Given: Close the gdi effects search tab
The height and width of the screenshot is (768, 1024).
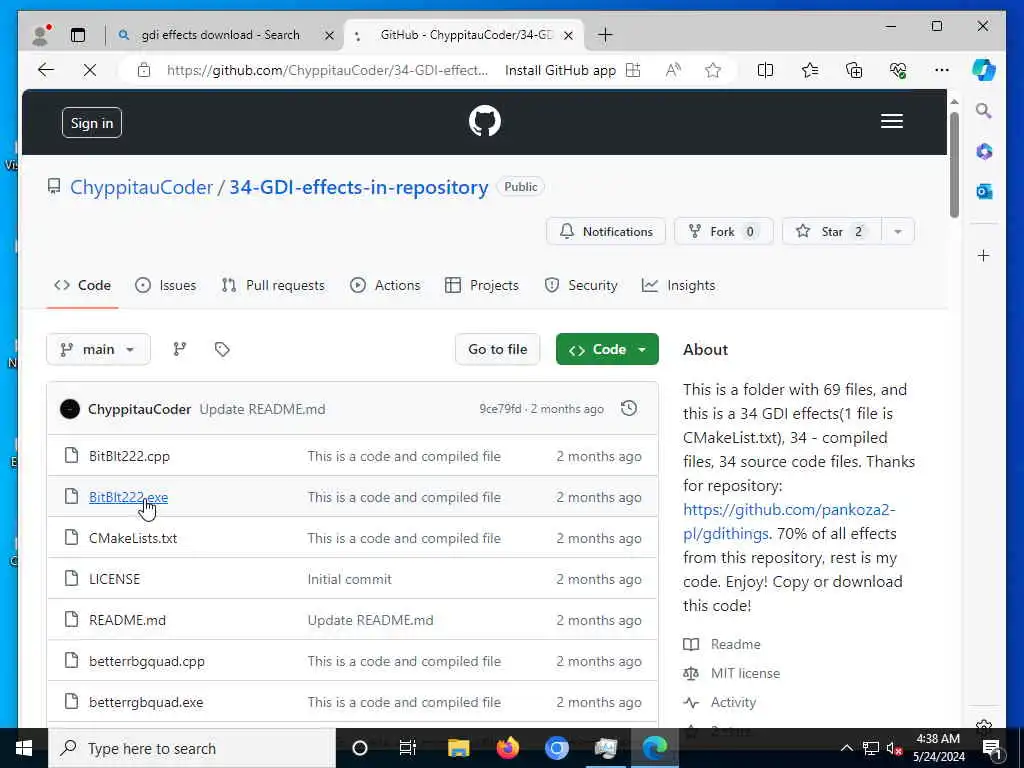Looking at the screenshot, I should [329, 35].
